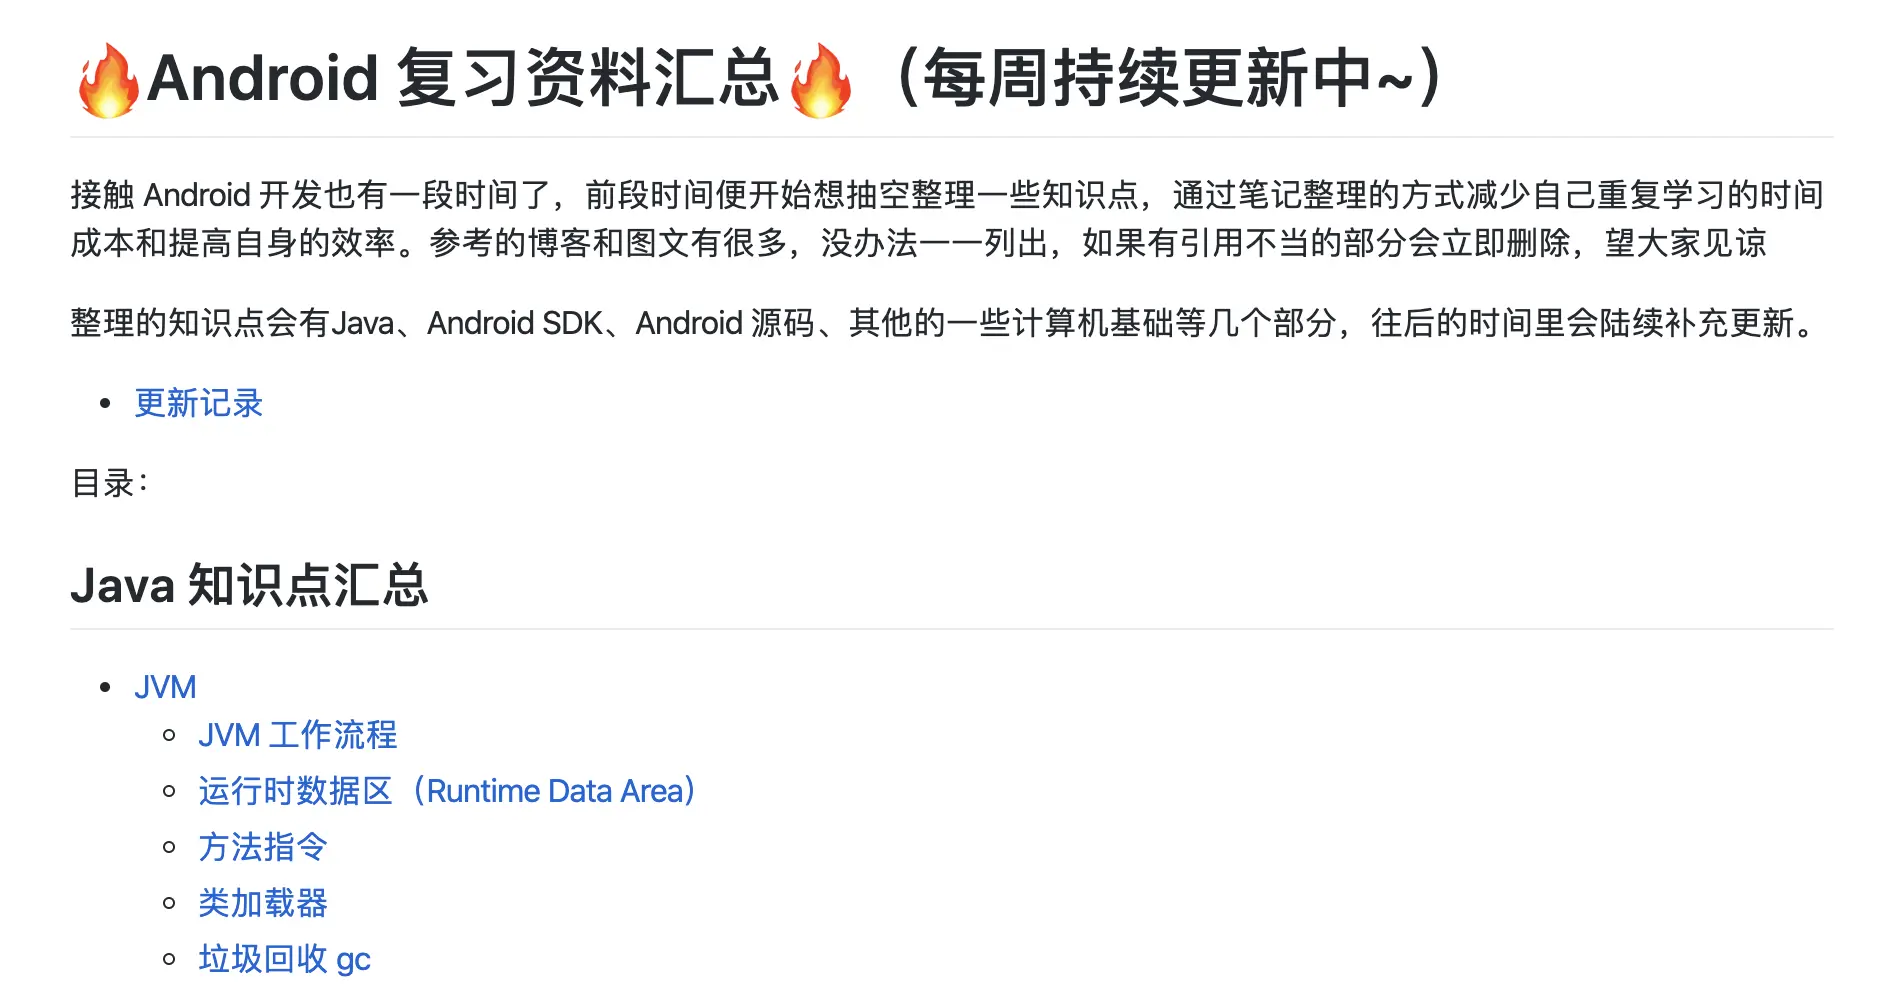Click the Java 知识点汇总 heading
The width and height of the screenshot is (1896, 986).
(249, 585)
